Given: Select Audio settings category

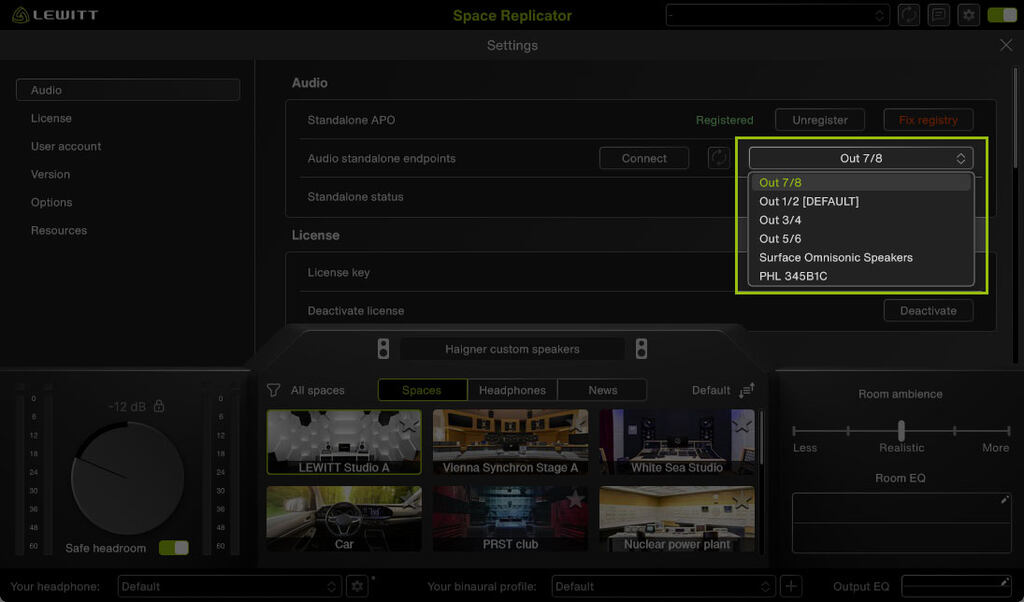Looking at the screenshot, I should [x=128, y=90].
